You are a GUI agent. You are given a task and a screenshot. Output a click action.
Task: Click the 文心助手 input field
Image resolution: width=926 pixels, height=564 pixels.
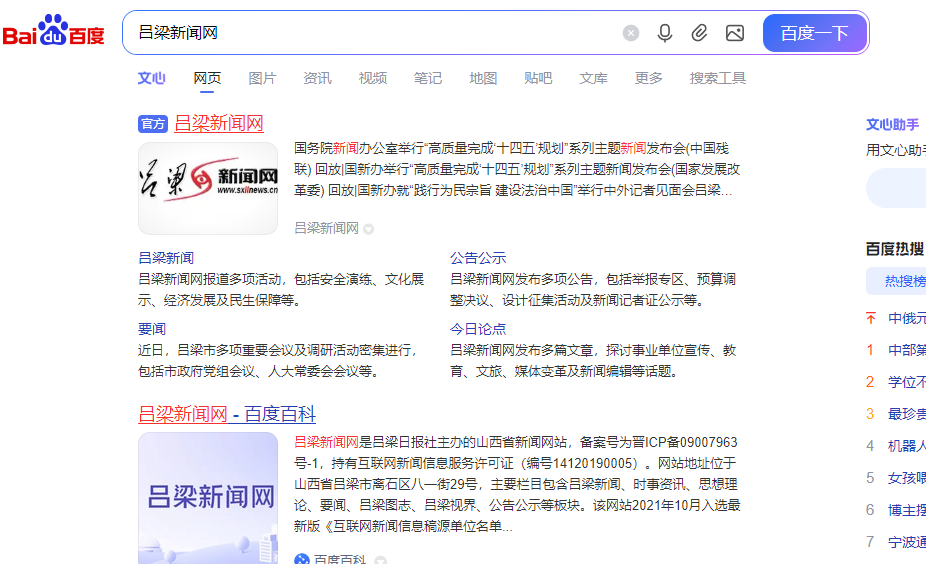click(896, 188)
